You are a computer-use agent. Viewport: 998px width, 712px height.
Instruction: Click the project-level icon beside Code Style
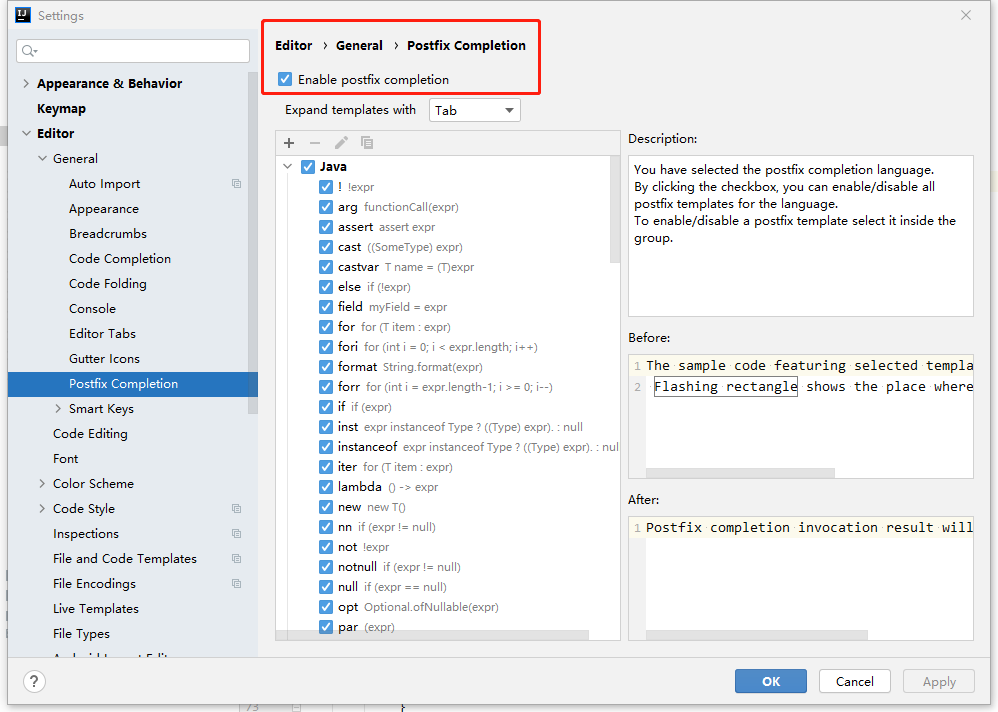(237, 509)
